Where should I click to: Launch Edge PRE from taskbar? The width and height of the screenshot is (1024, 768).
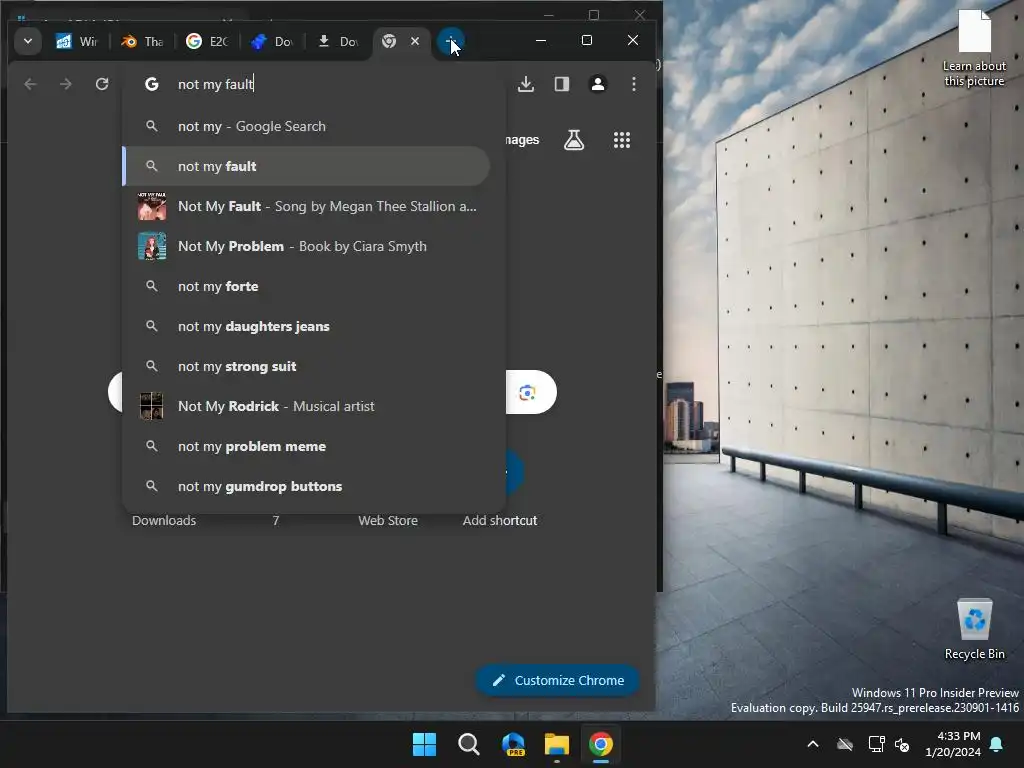(x=513, y=744)
